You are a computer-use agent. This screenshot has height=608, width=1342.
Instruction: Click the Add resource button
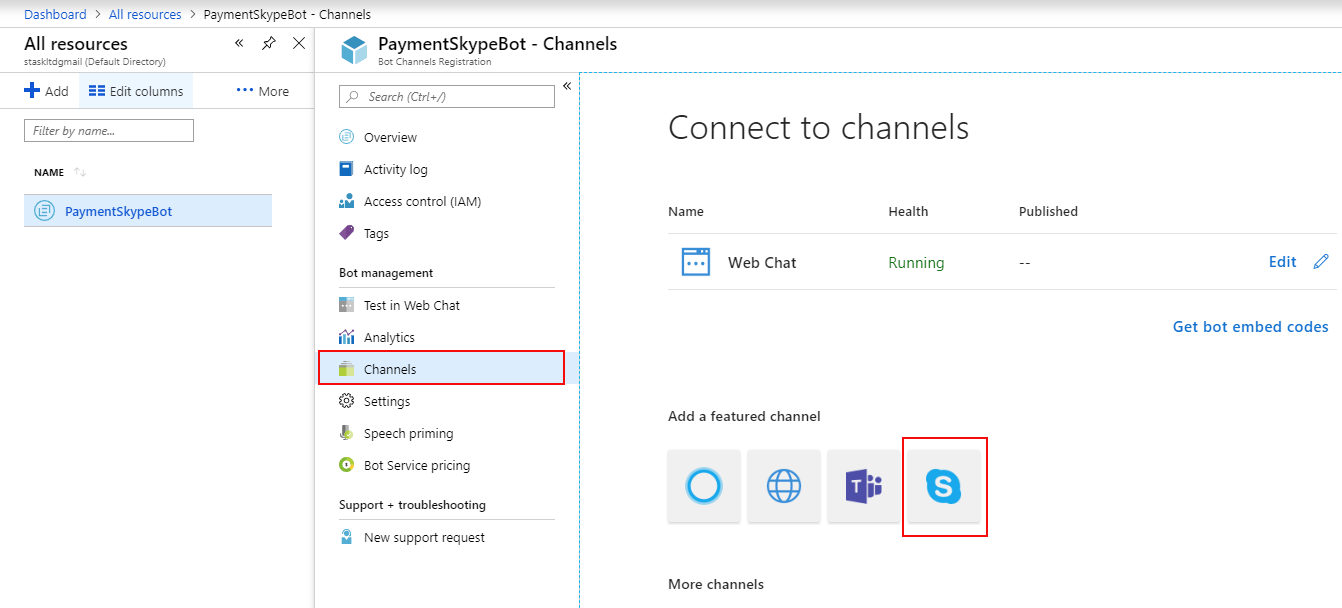[x=47, y=91]
